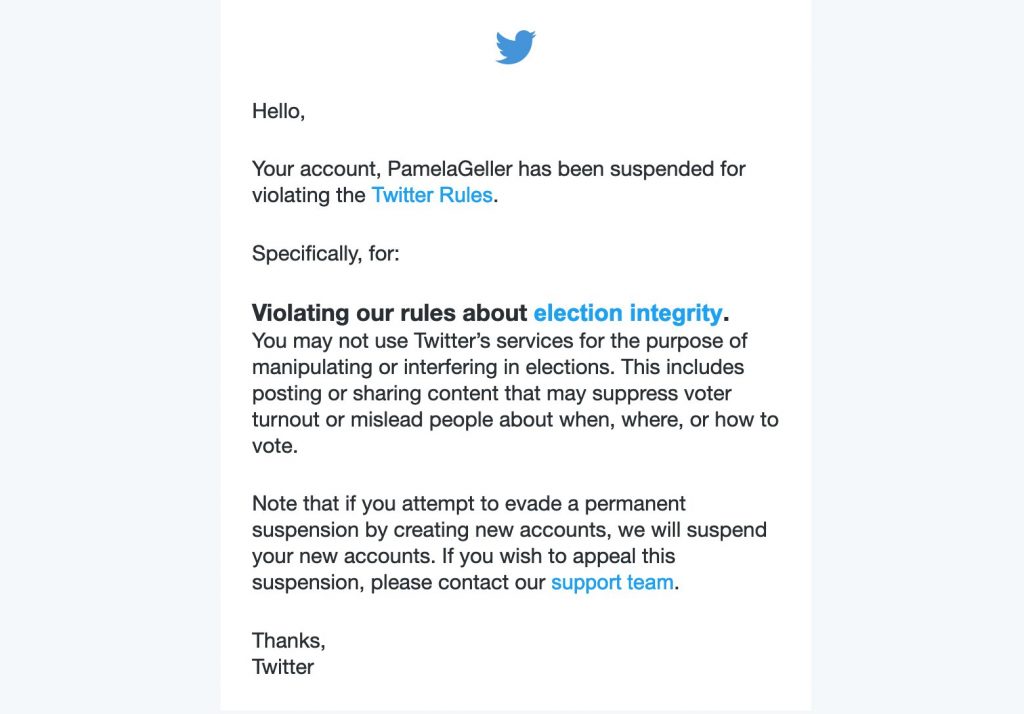Image resolution: width=1024 pixels, height=714 pixels.
Task: Click the blue Twitter bird logo
Action: pos(515,47)
